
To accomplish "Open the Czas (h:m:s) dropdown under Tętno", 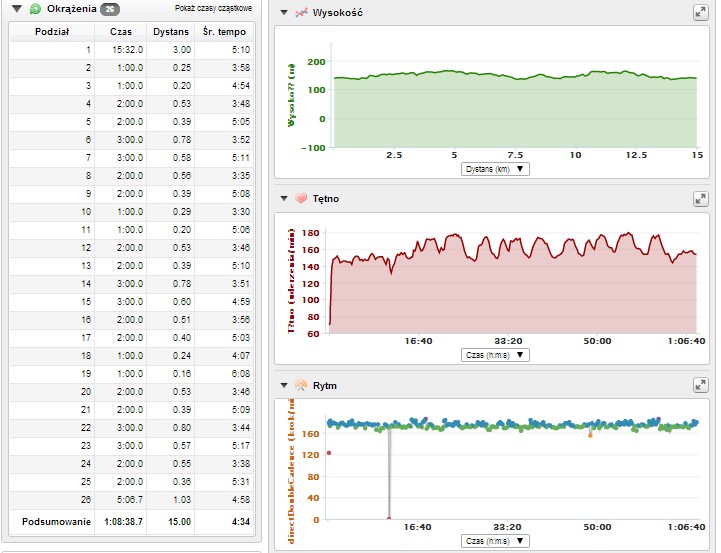I will [495, 355].
